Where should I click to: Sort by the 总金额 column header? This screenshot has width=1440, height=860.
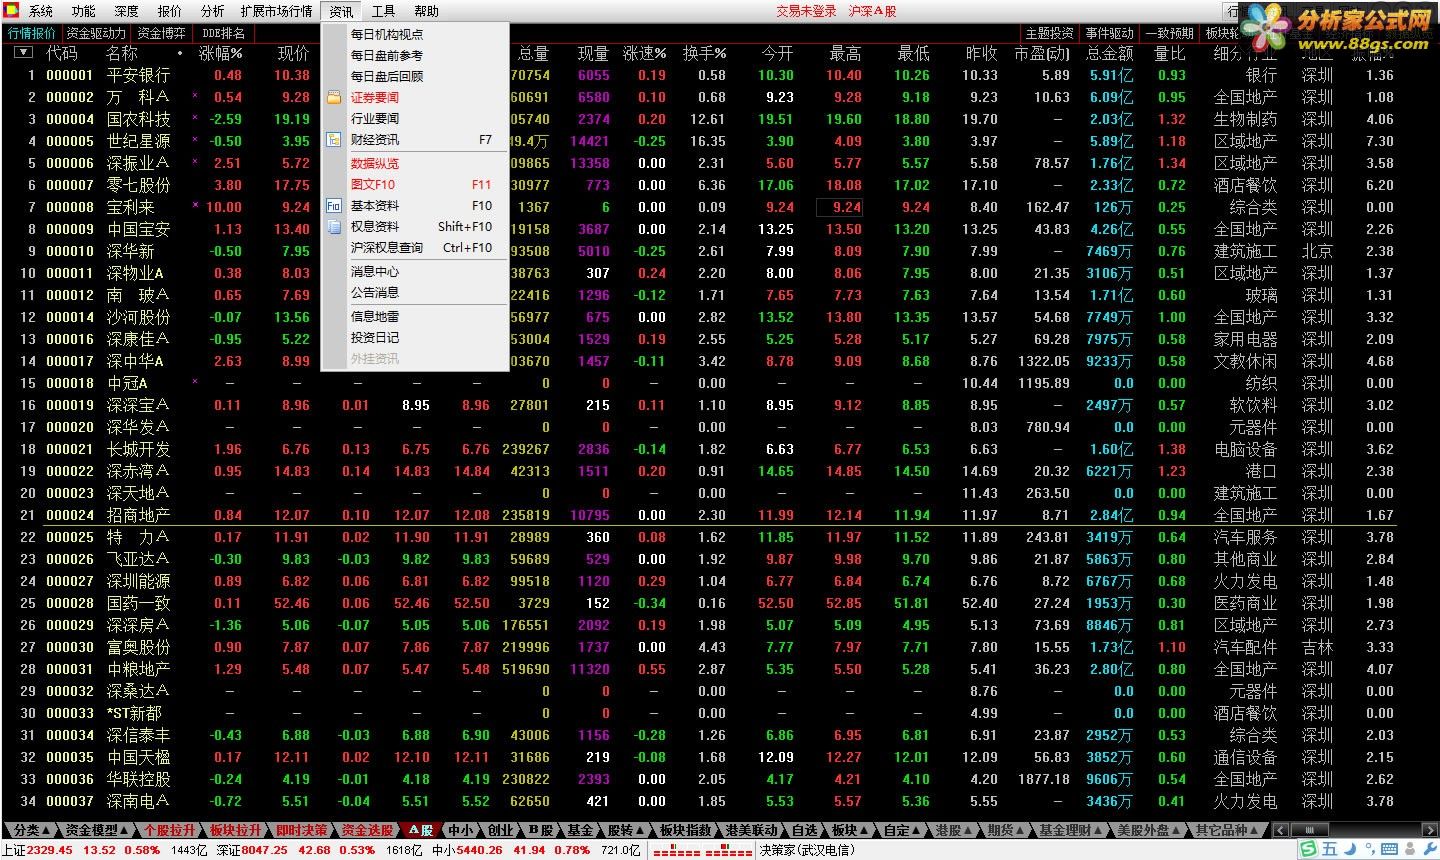click(1109, 53)
